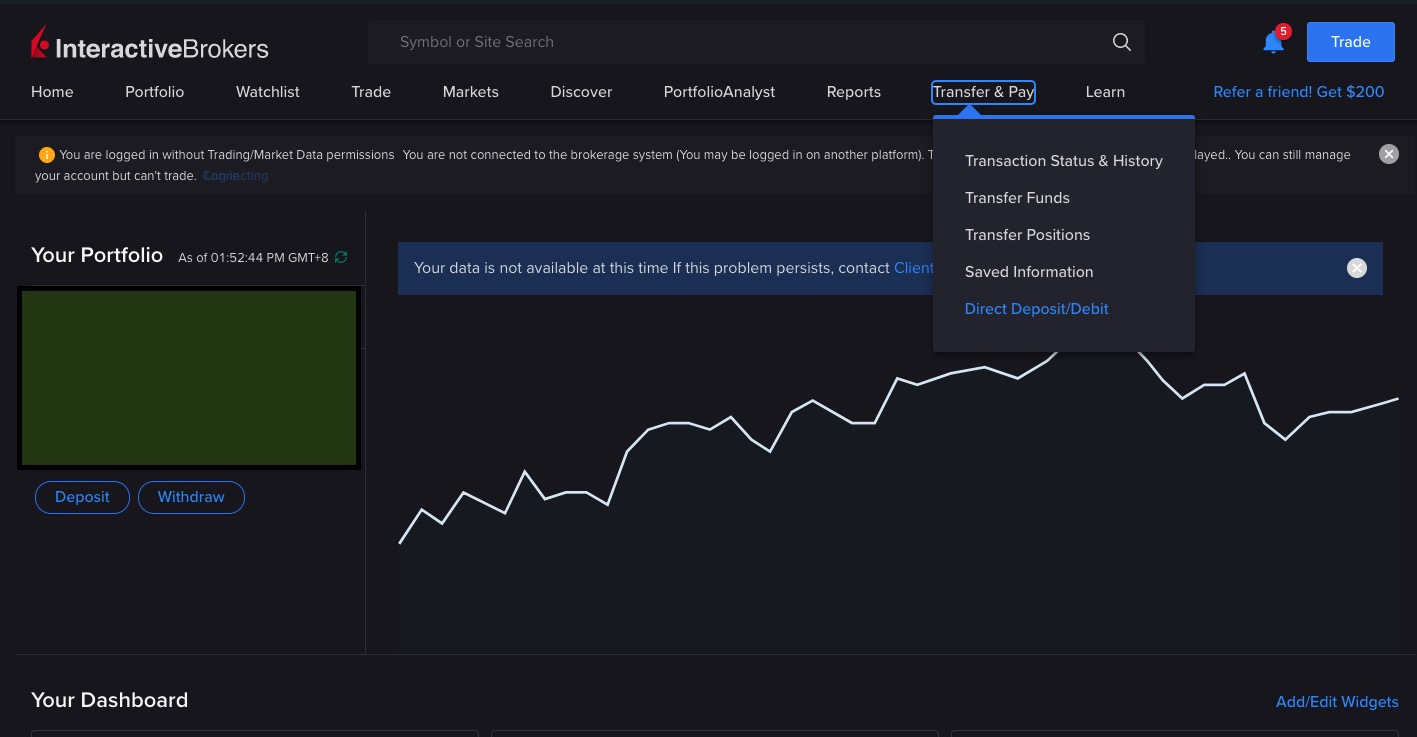Open the Refer a friend link
The height and width of the screenshot is (737, 1417).
pos(1298,92)
